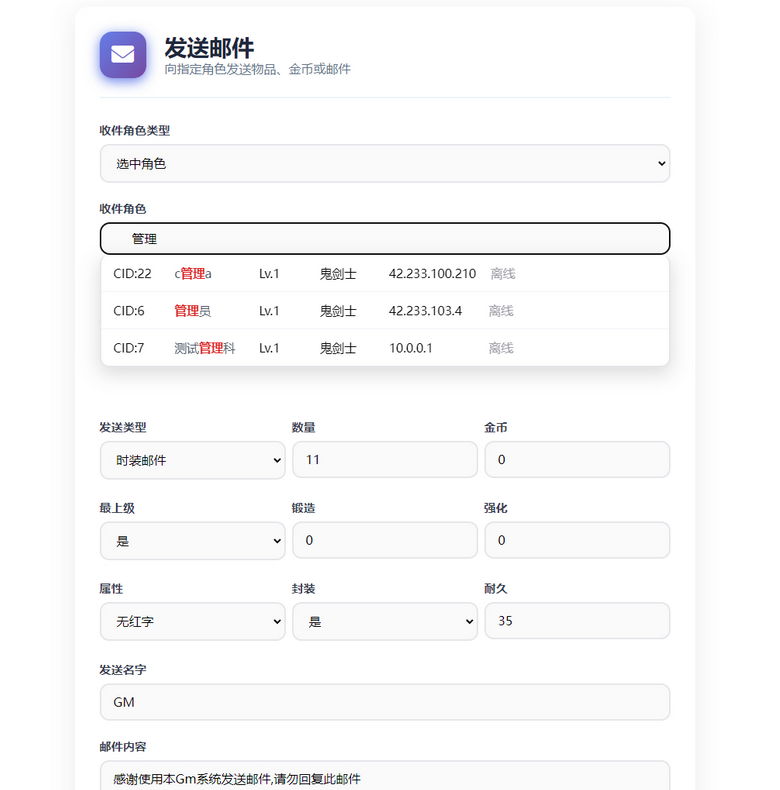Expand the 最上级 dropdown
This screenshot has width=780, height=790.
coord(192,541)
